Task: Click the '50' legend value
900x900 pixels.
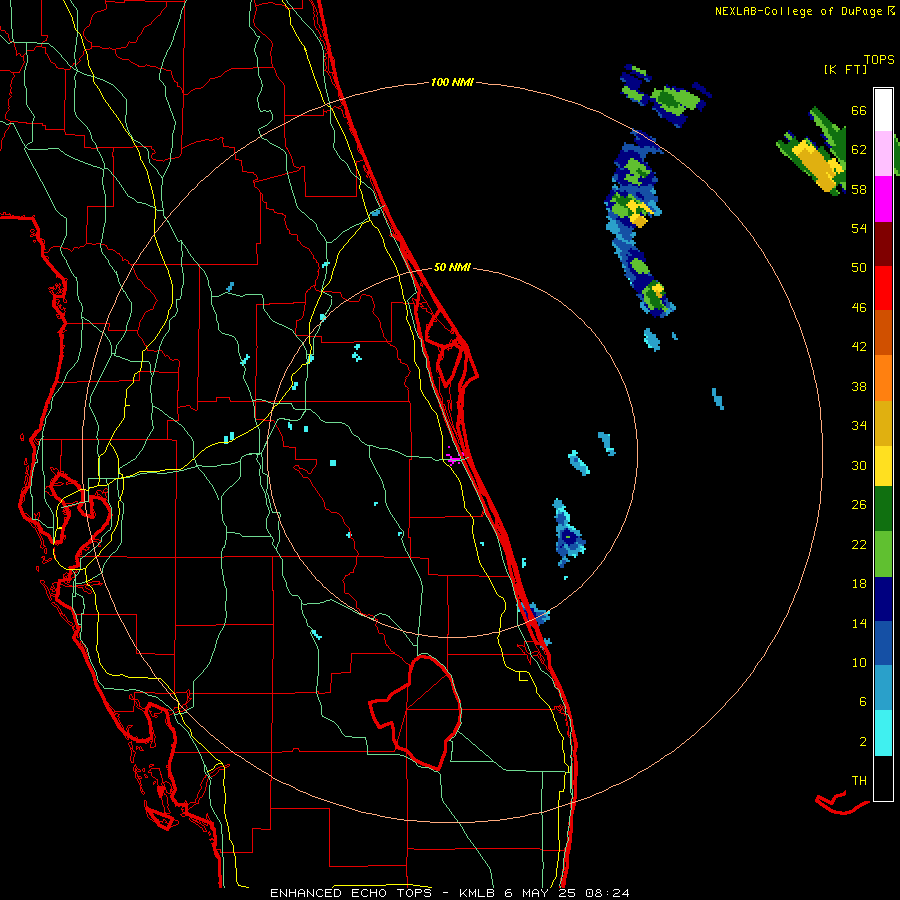Action: pos(859,268)
